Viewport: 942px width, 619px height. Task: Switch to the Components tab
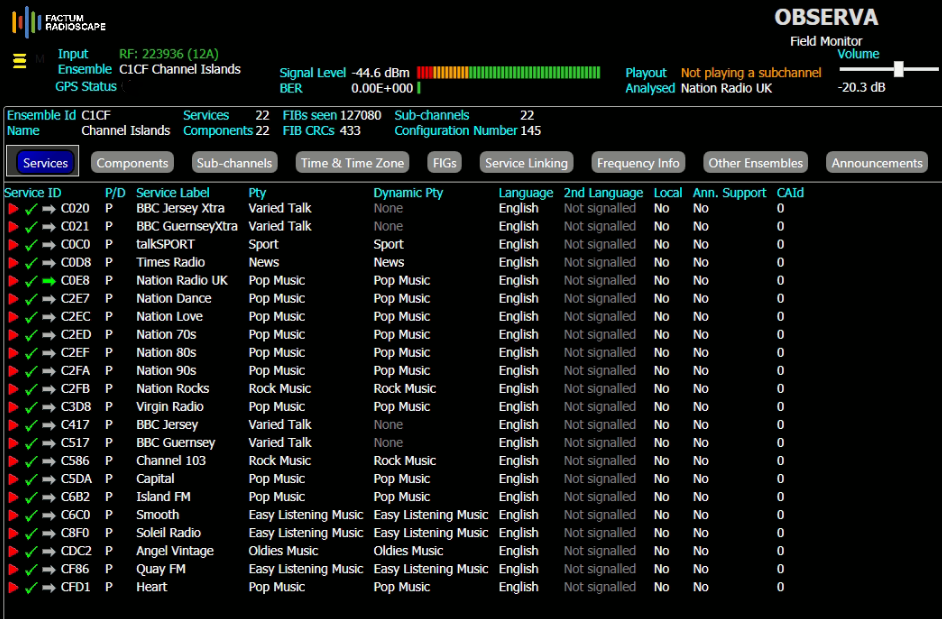click(x=132, y=163)
